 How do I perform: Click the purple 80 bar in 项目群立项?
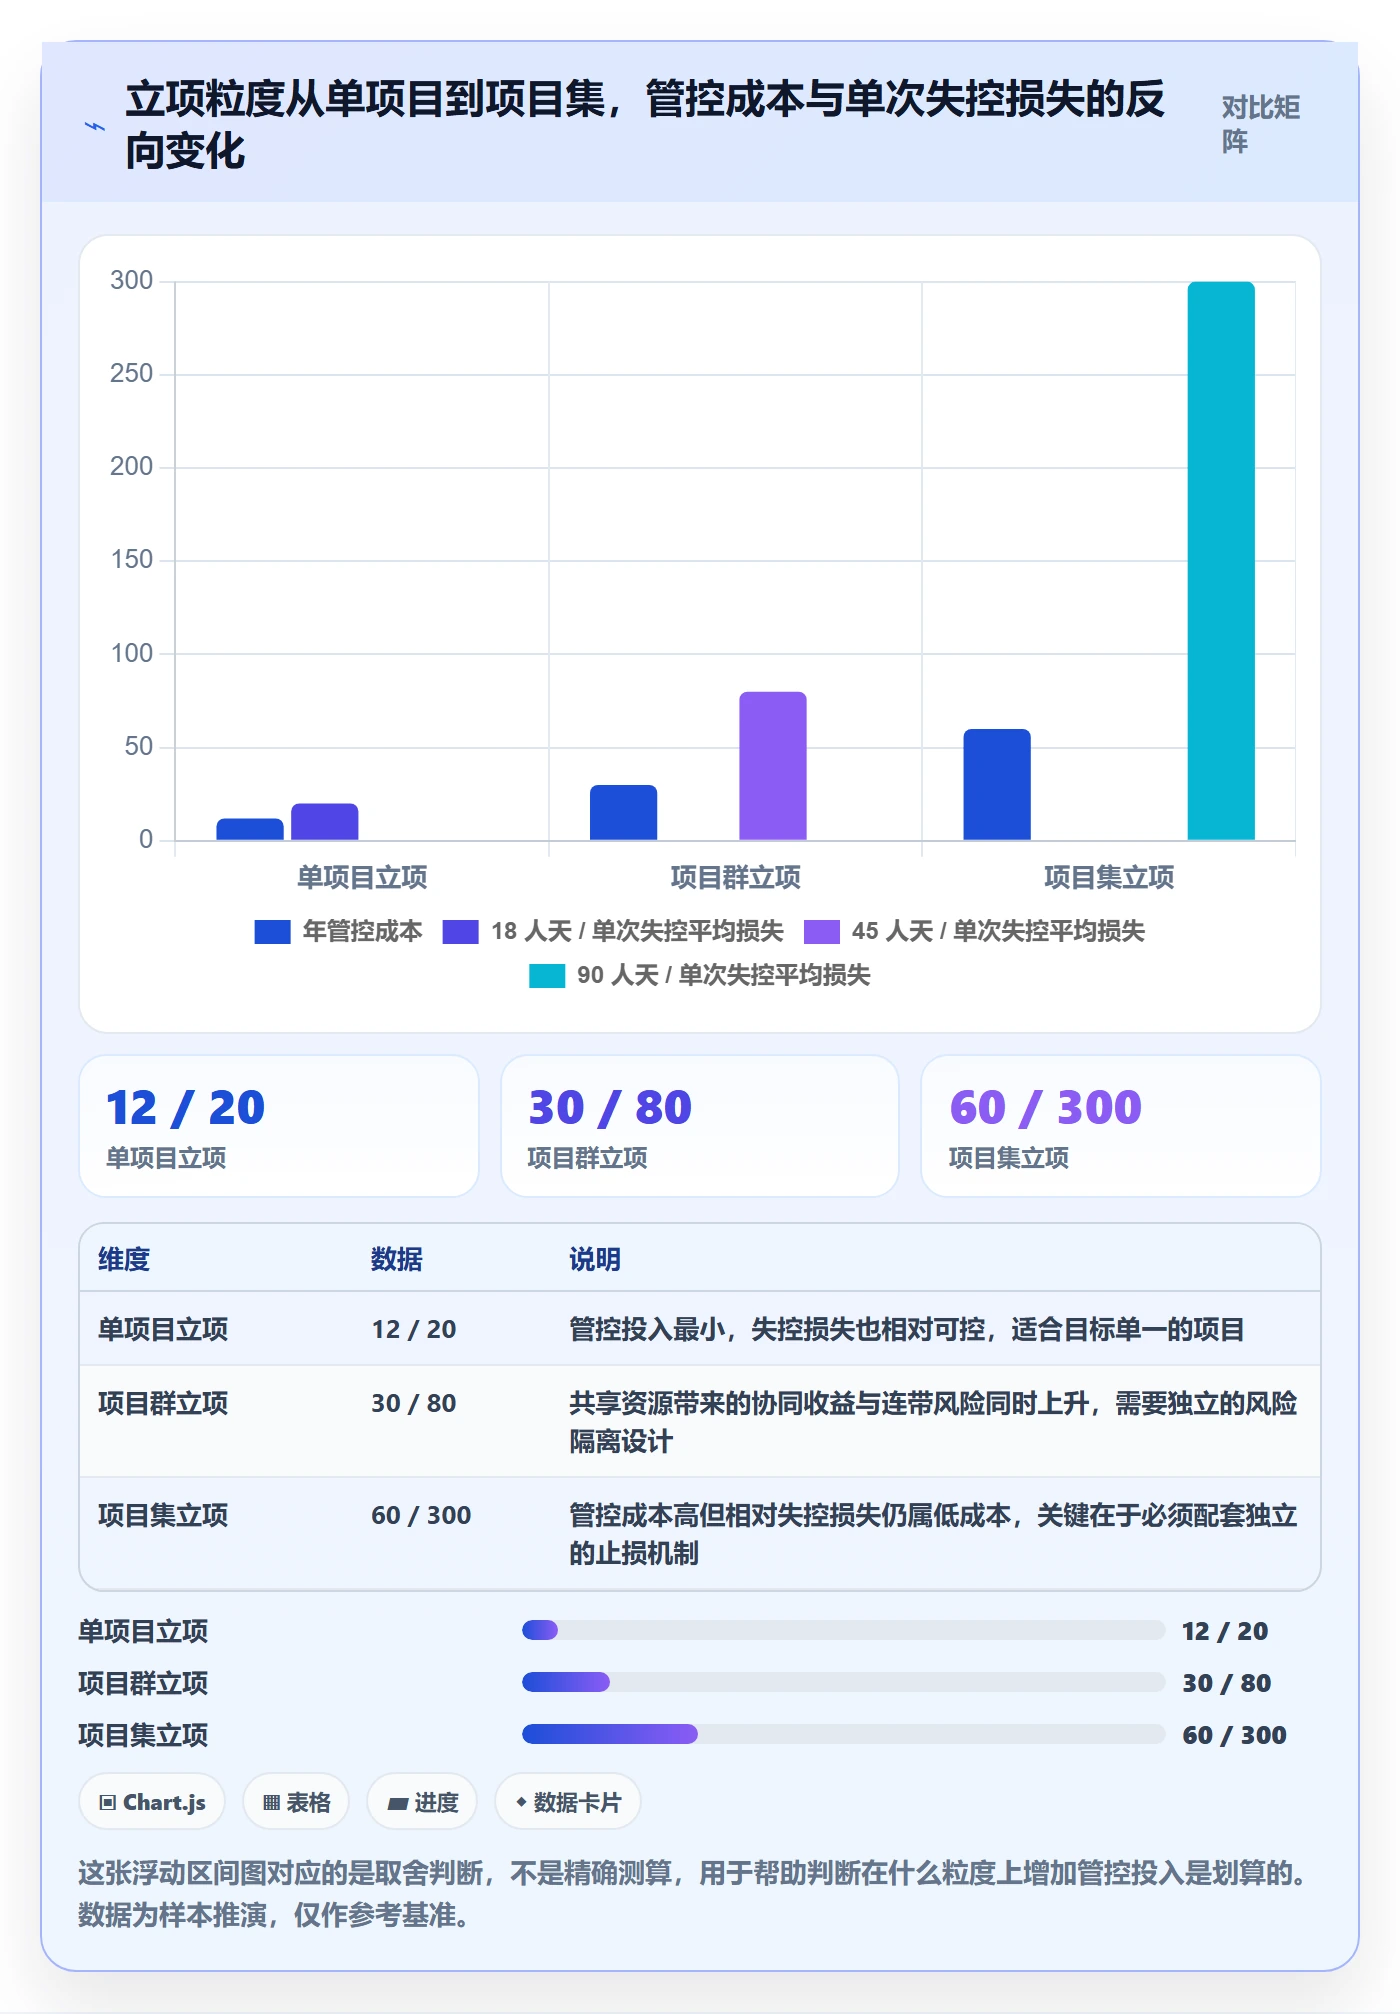773,766
